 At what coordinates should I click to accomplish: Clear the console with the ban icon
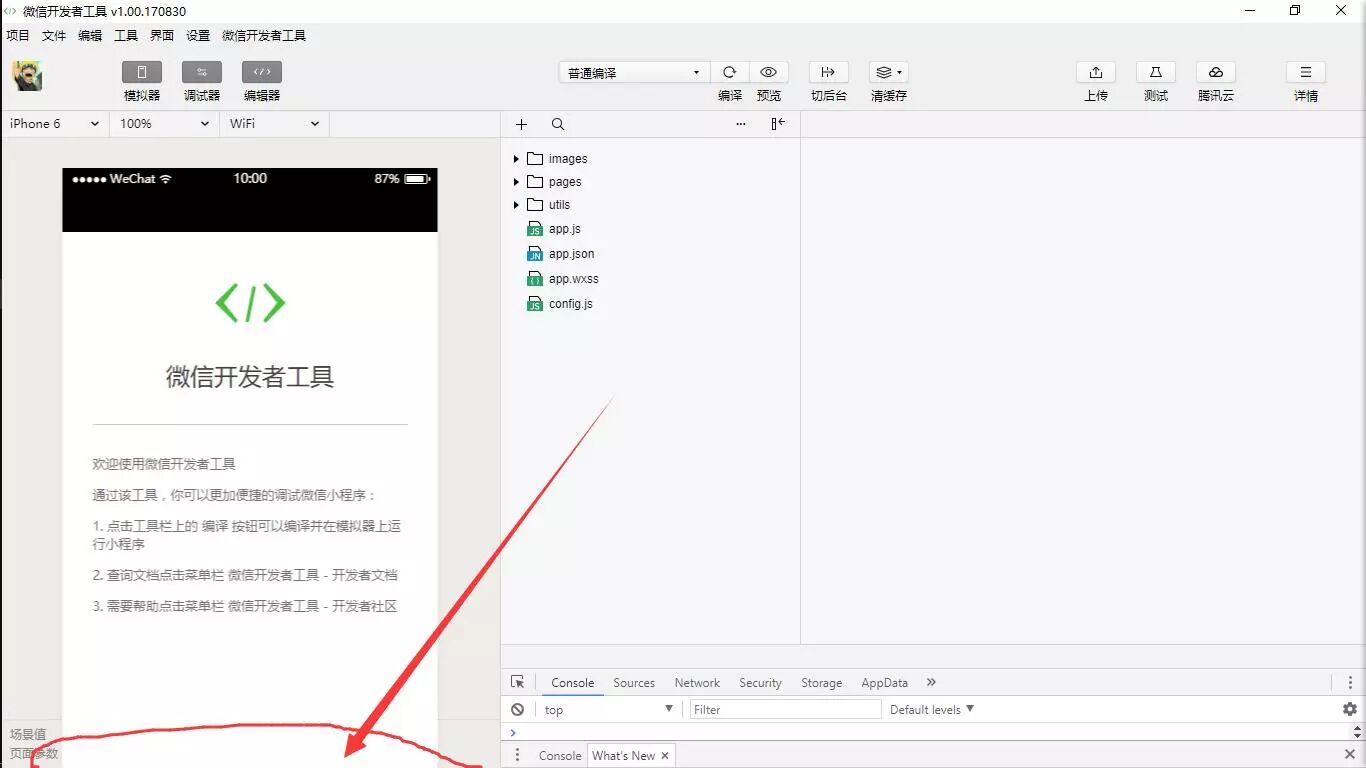pyautogui.click(x=517, y=709)
